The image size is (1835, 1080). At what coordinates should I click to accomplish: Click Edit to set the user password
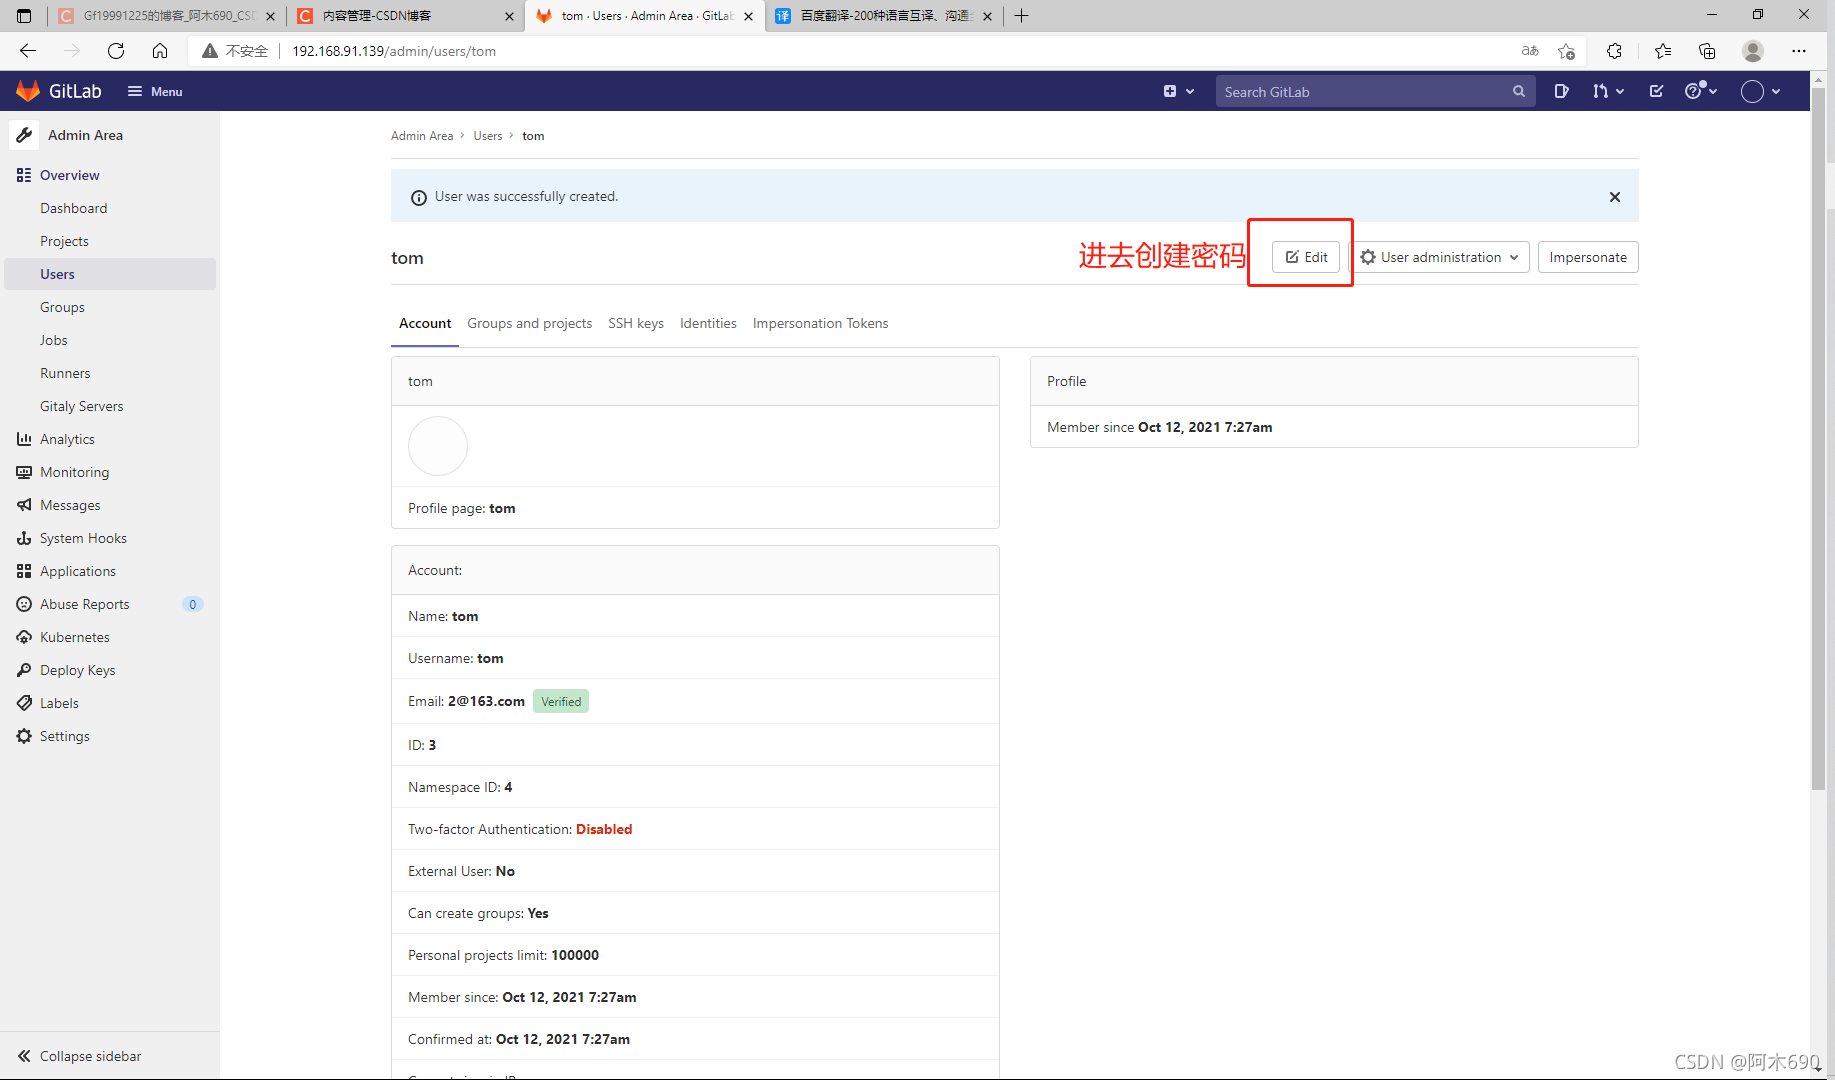coord(1305,257)
